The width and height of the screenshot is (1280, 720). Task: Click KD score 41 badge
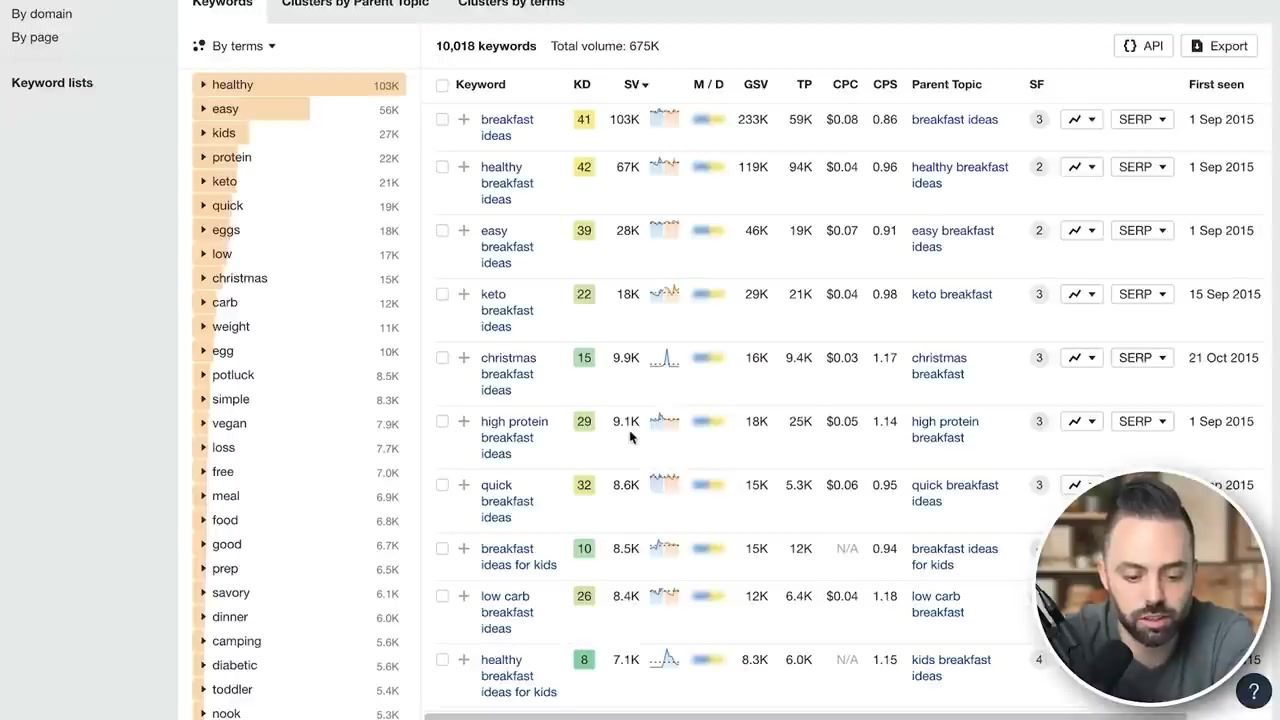[x=584, y=119]
